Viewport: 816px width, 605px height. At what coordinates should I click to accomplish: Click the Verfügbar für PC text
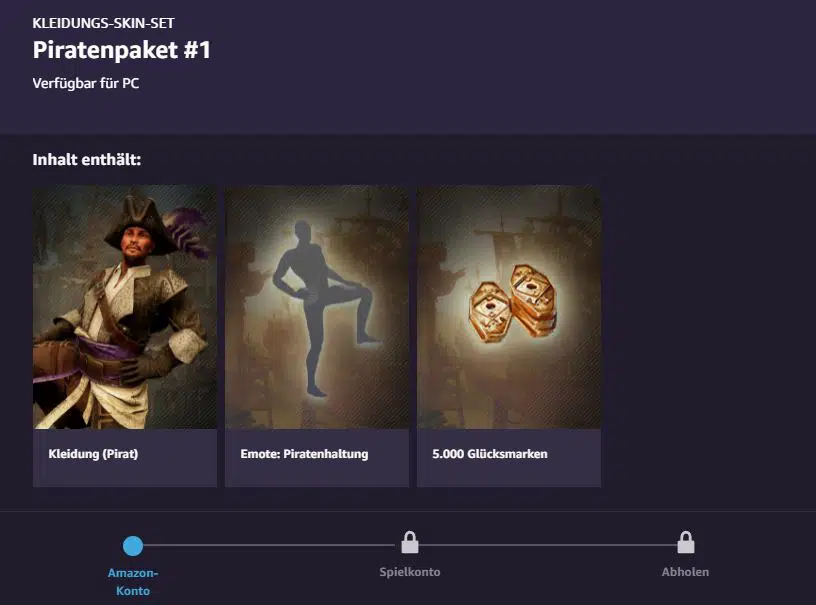(x=86, y=83)
